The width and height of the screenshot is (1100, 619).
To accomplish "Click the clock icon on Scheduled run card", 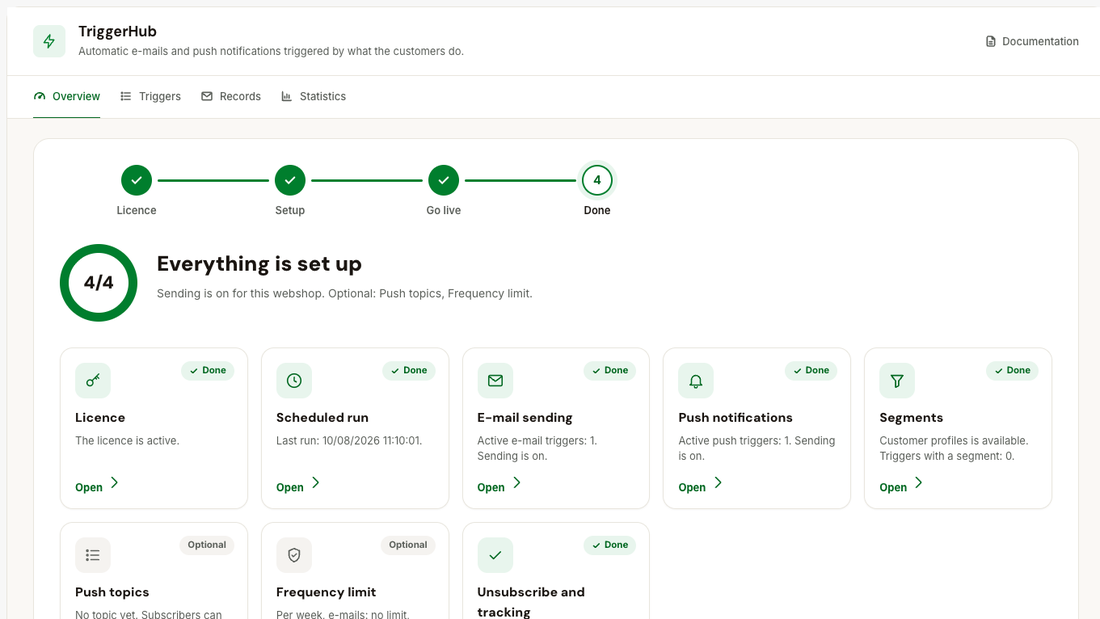I will [294, 380].
